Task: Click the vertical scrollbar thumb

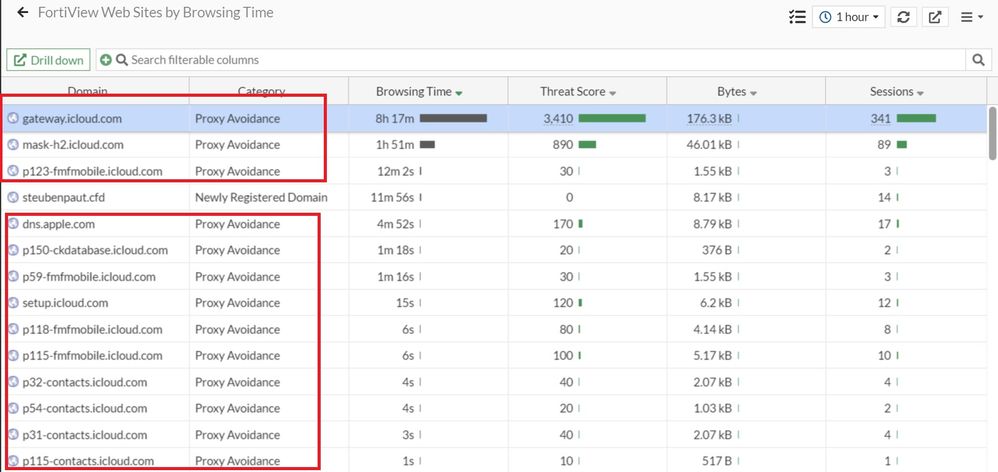Action: tap(992, 133)
